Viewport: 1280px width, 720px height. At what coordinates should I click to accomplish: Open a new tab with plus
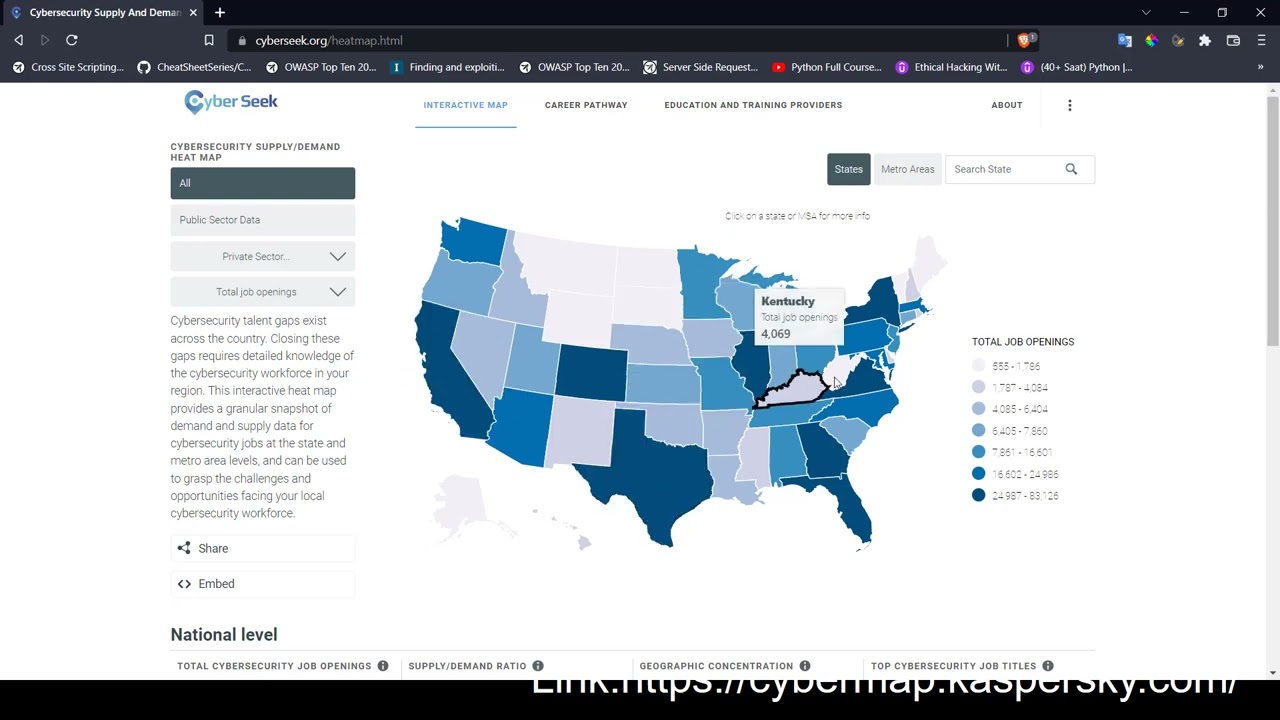click(x=220, y=12)
